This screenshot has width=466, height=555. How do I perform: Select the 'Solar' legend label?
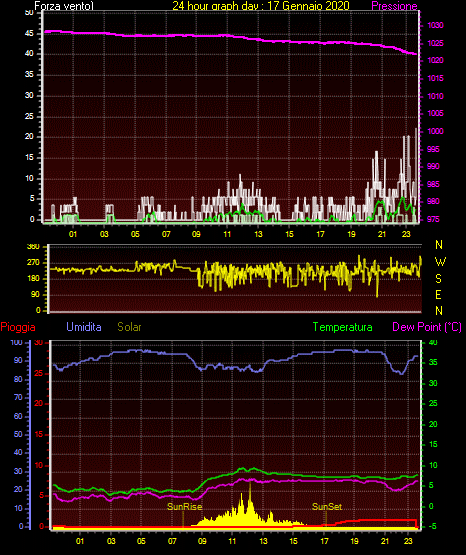point(130,327)
